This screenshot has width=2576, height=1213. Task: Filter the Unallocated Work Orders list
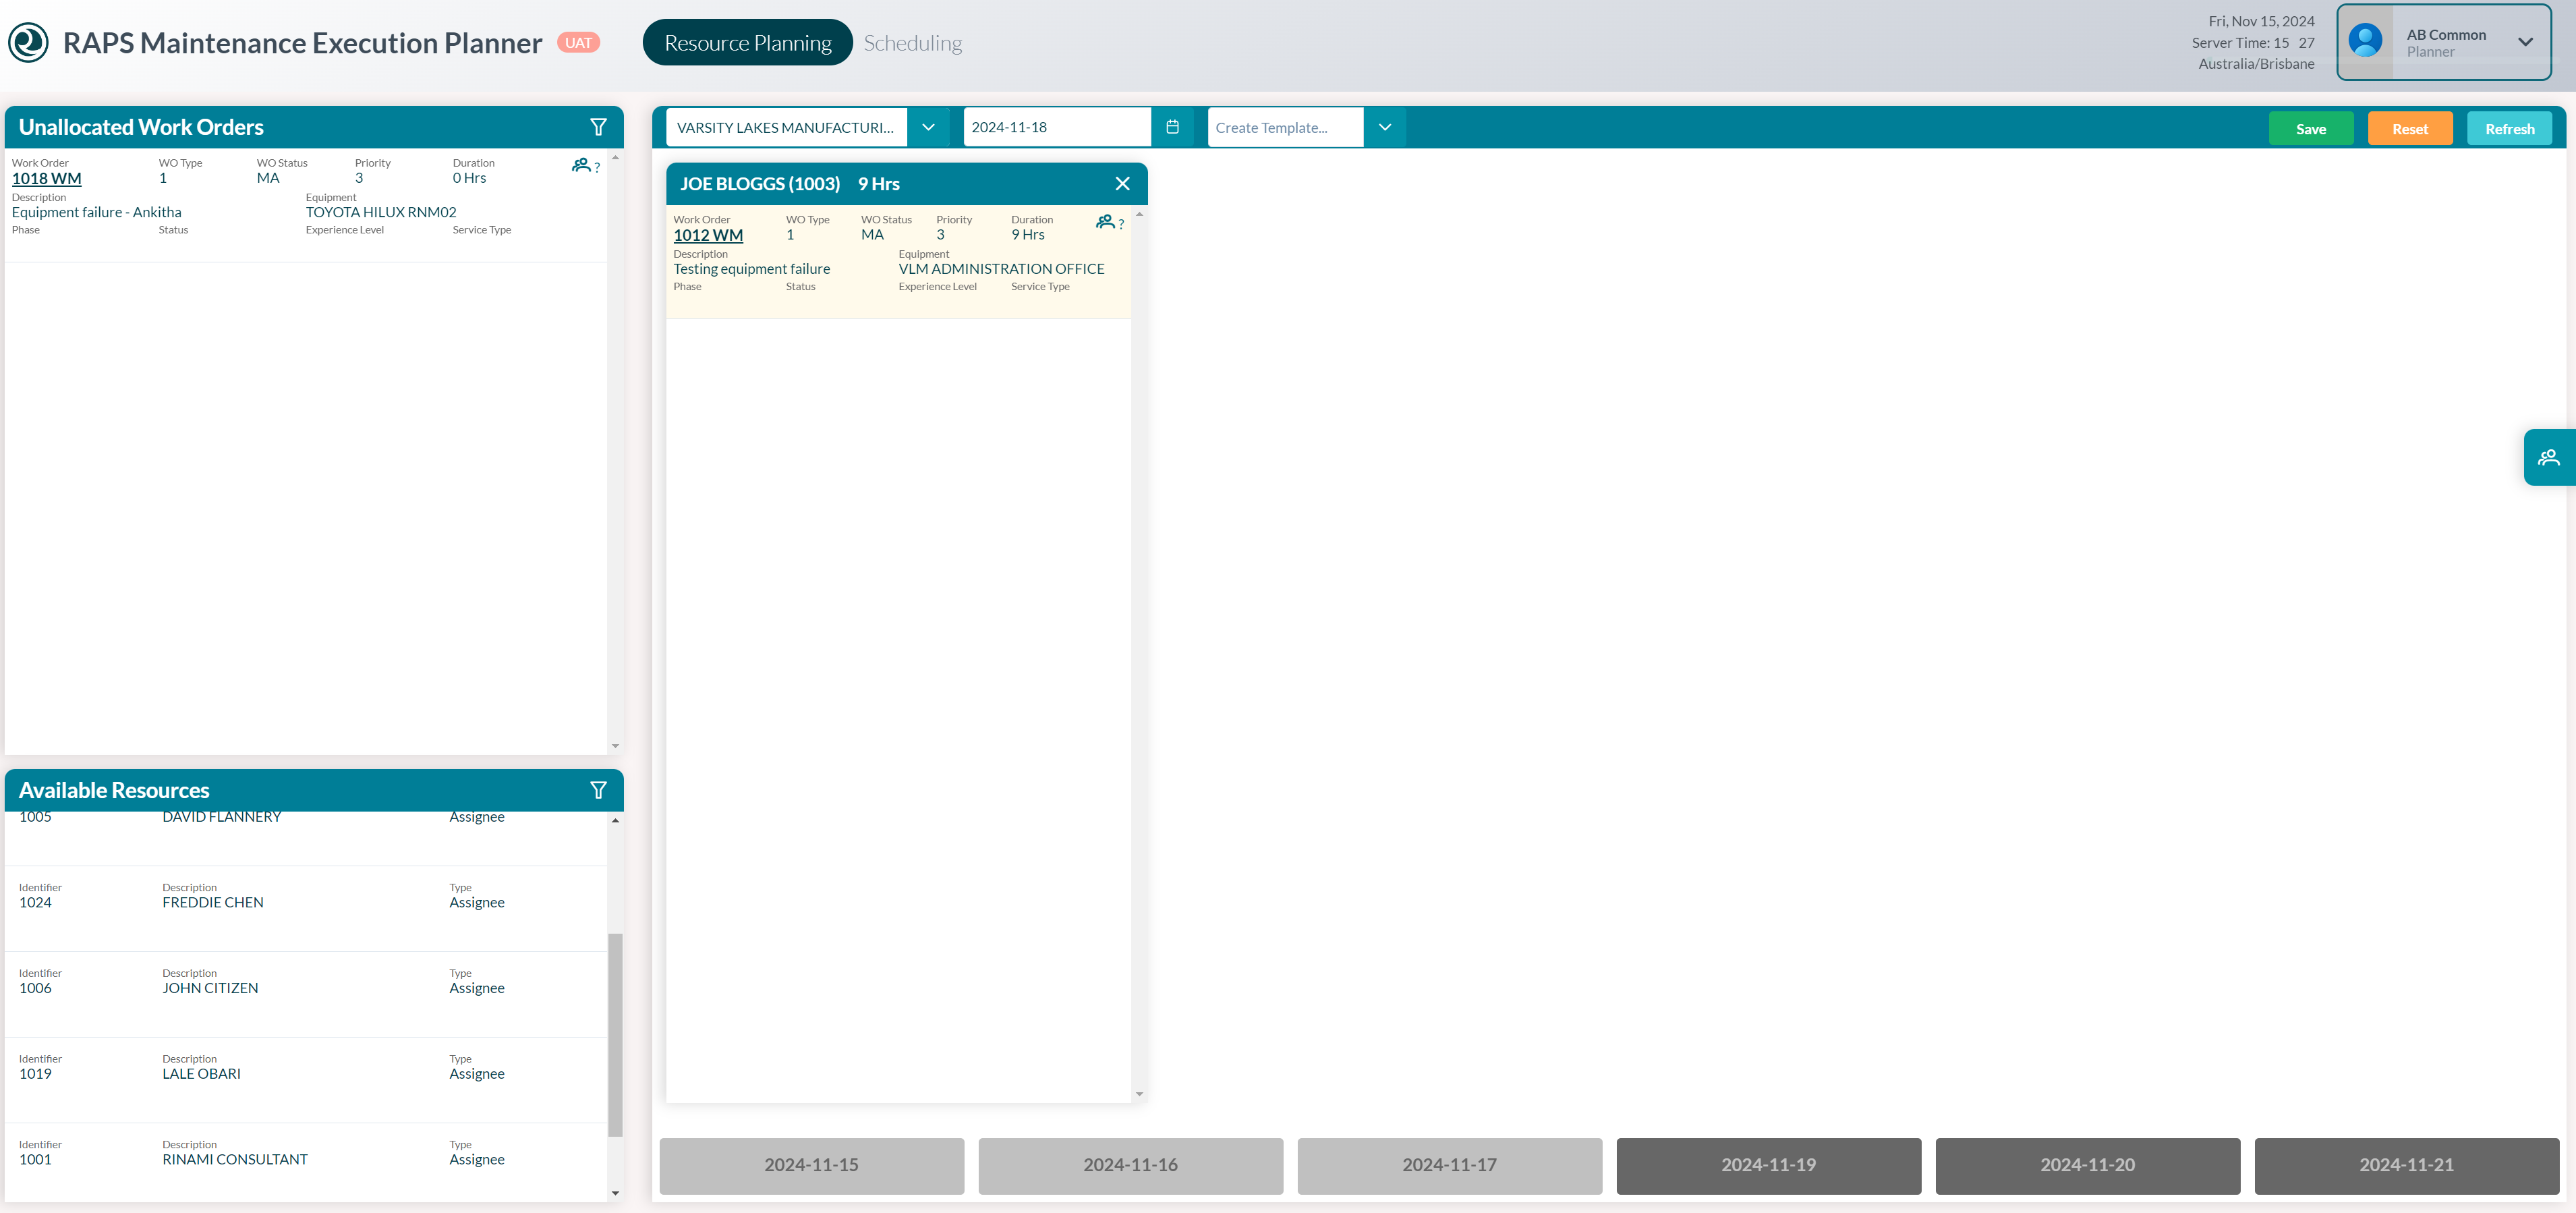(598, 127)
